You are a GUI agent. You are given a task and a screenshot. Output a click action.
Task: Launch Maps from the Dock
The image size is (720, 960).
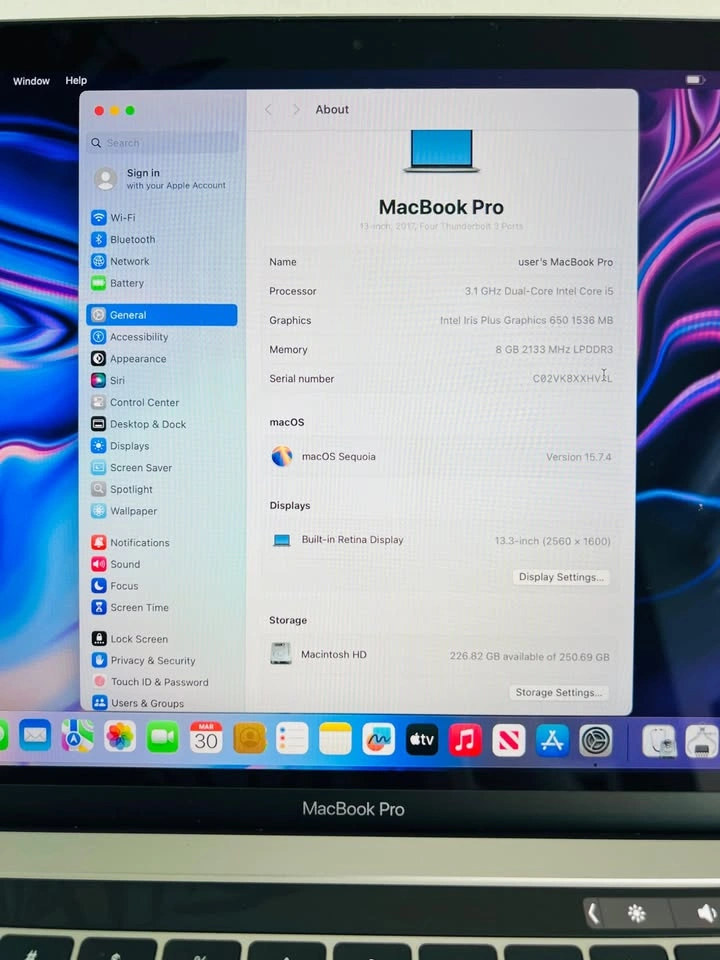(x=78, y=736)
